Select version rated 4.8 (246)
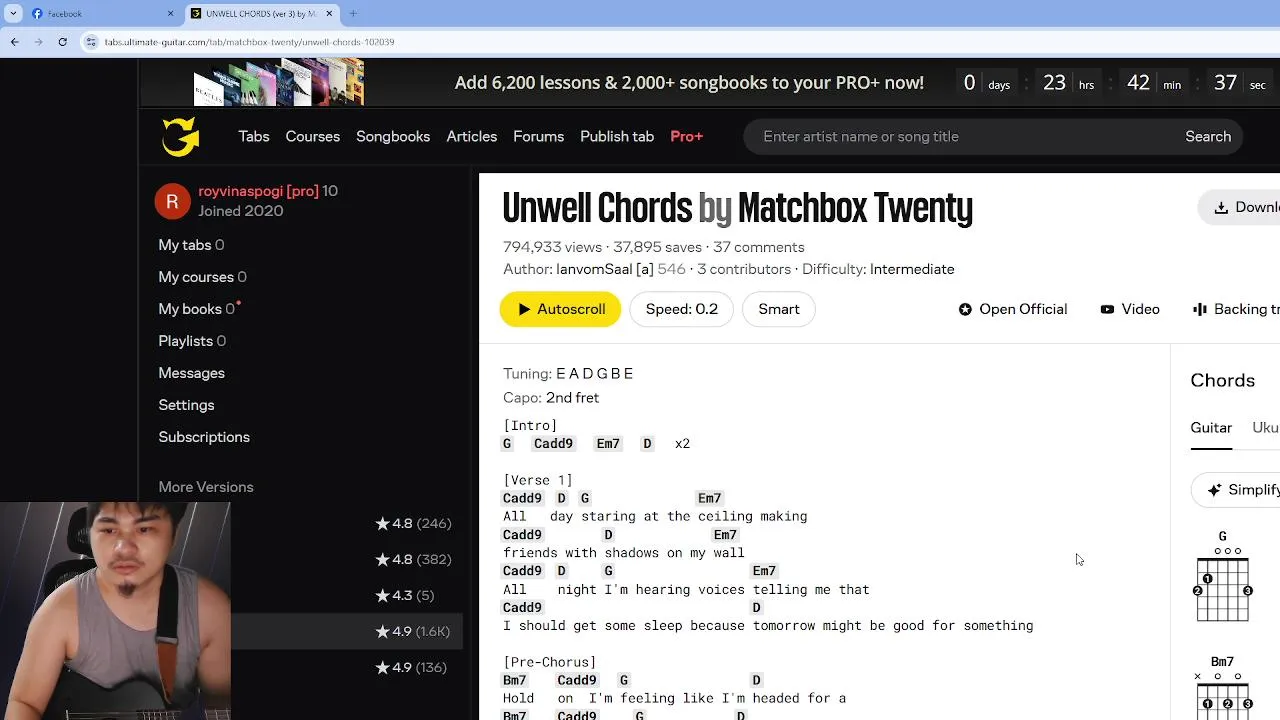 413,523
